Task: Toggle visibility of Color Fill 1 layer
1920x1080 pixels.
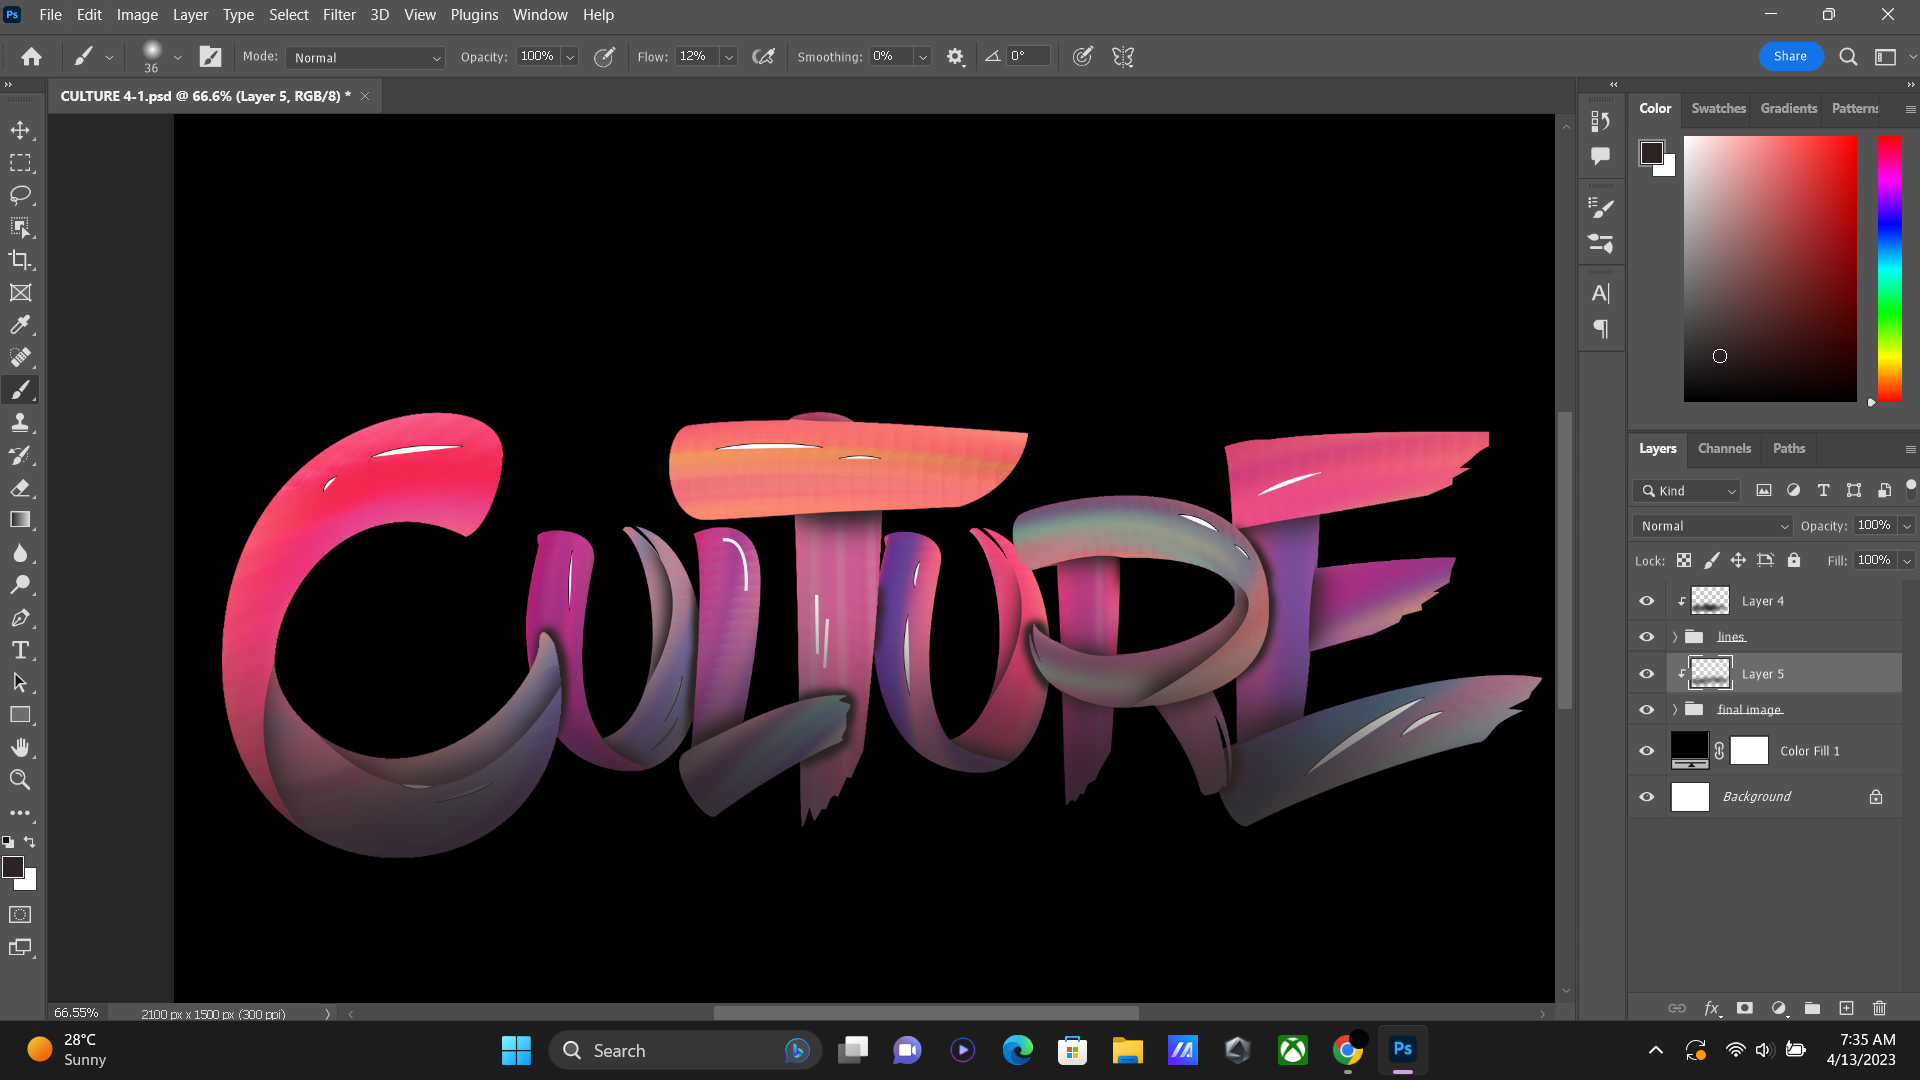Action: [1646, 751]
